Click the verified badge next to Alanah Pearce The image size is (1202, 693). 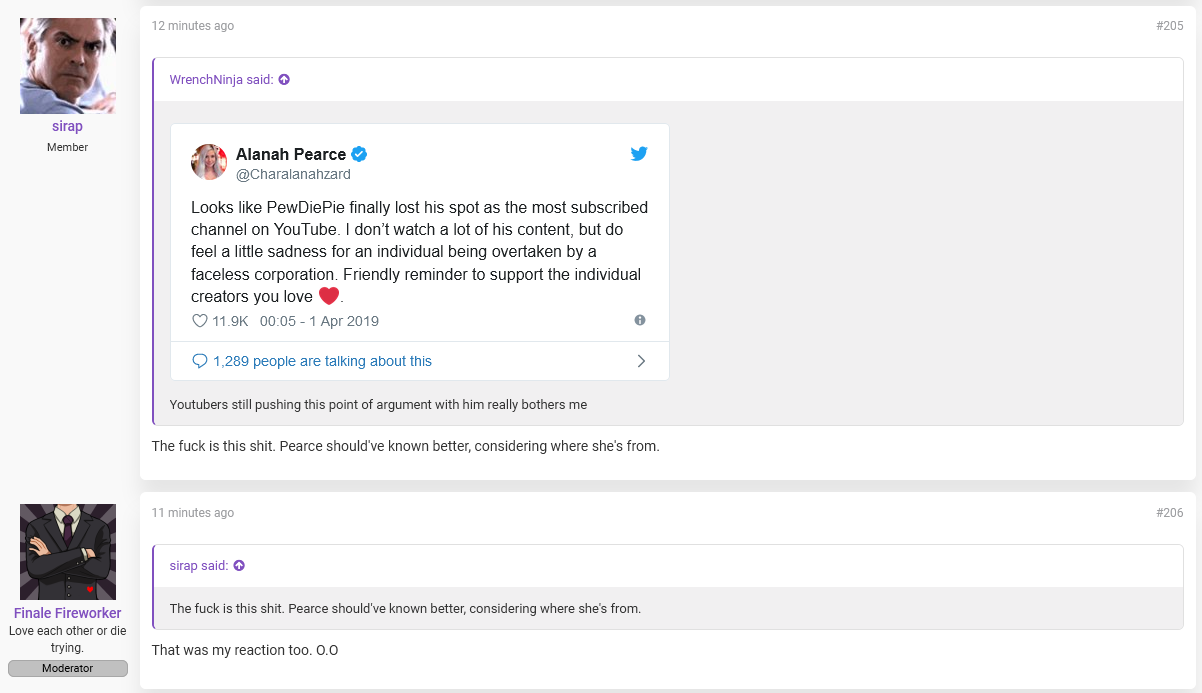click(360, 154)
